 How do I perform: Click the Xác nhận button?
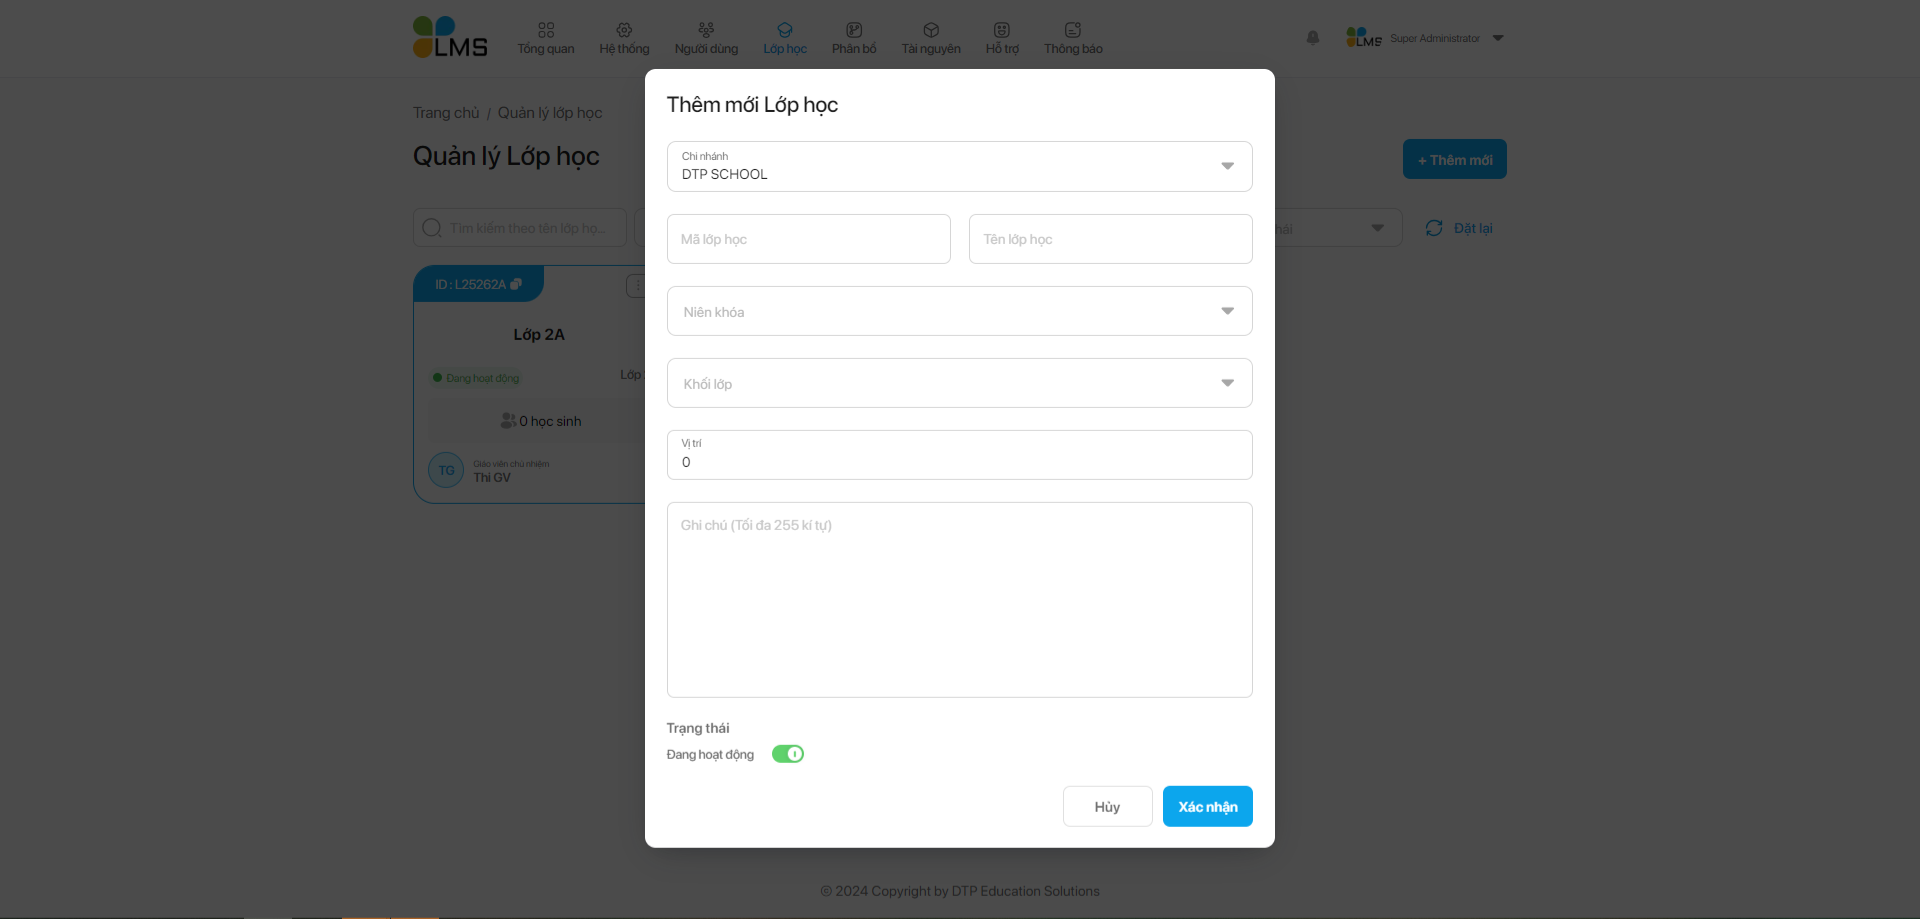[x=1207, y=806]
